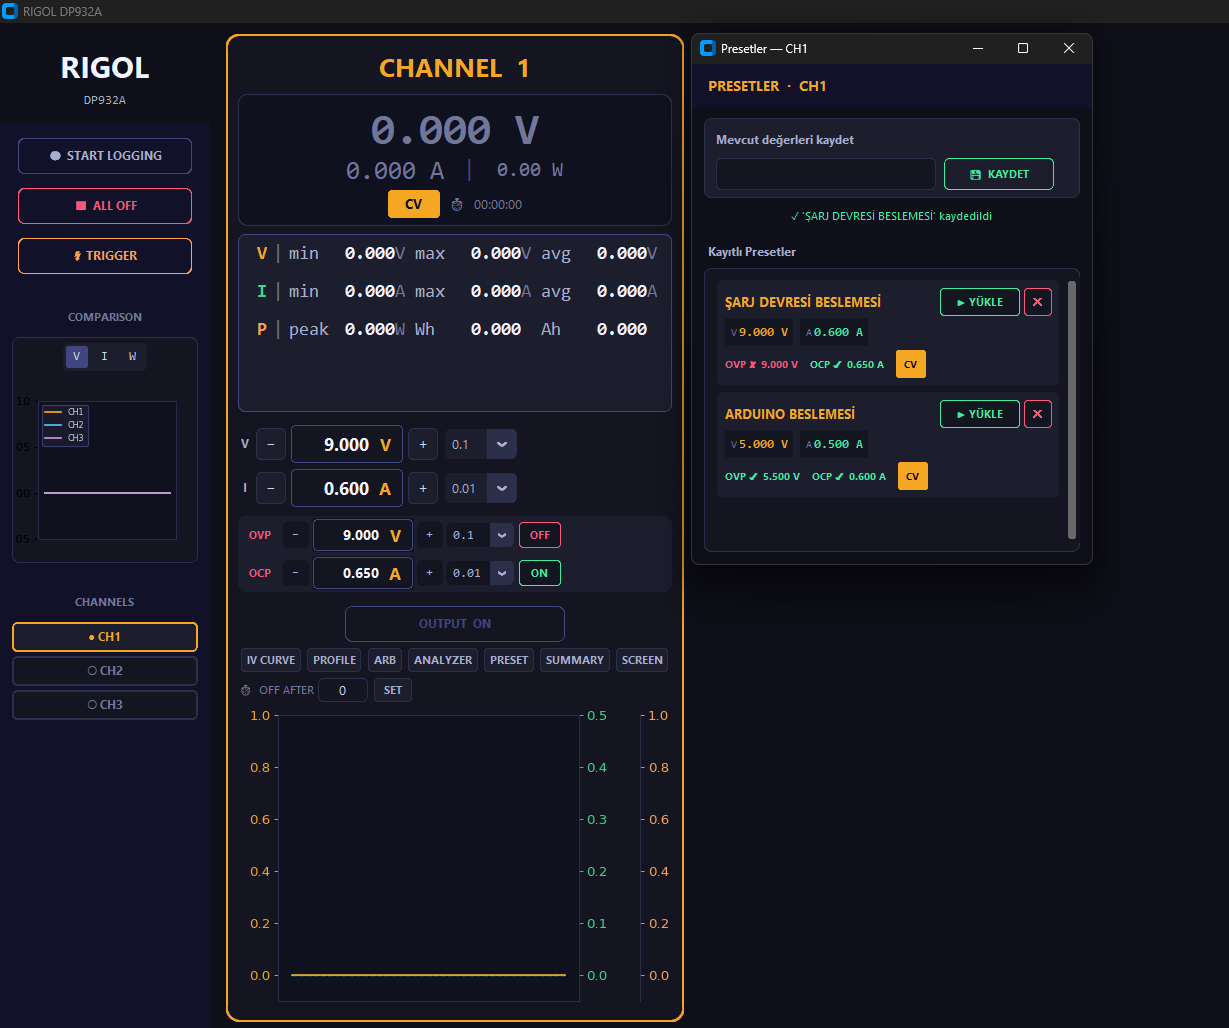Increase current limit with plus button

[422, 489]
